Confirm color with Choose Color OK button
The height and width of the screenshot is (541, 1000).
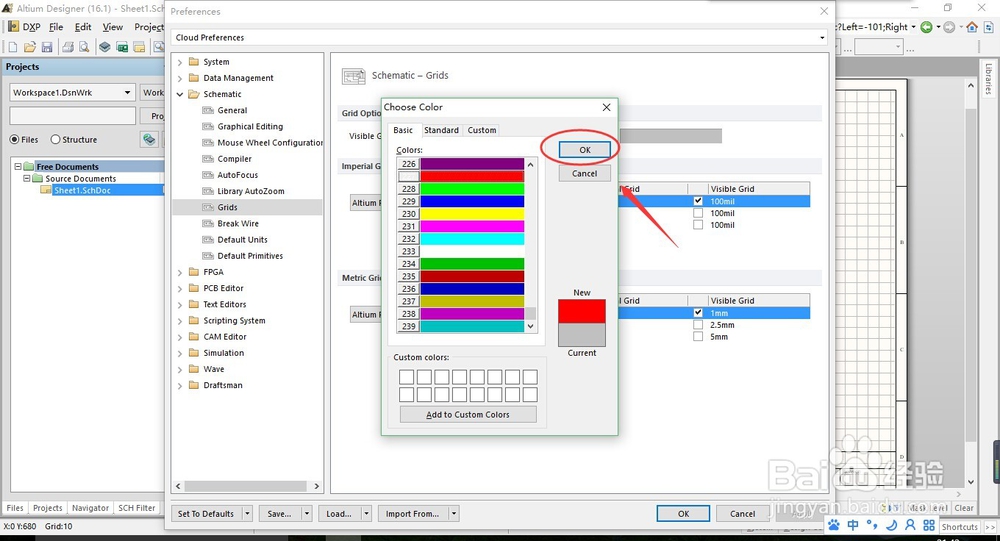pos(585,150)
